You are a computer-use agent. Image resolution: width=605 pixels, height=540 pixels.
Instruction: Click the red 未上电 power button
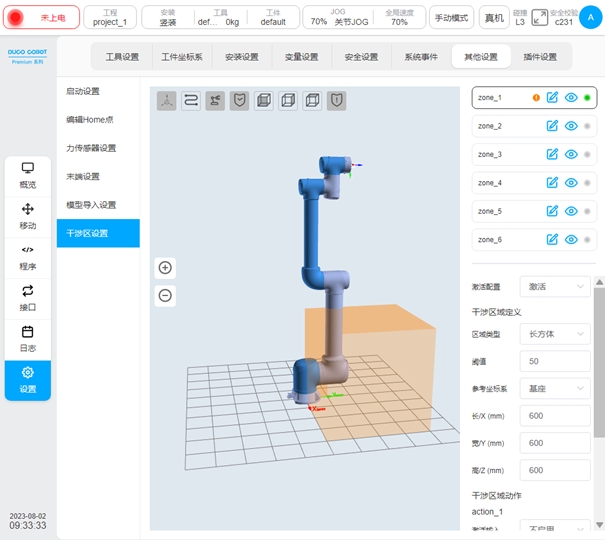[39, 18]
